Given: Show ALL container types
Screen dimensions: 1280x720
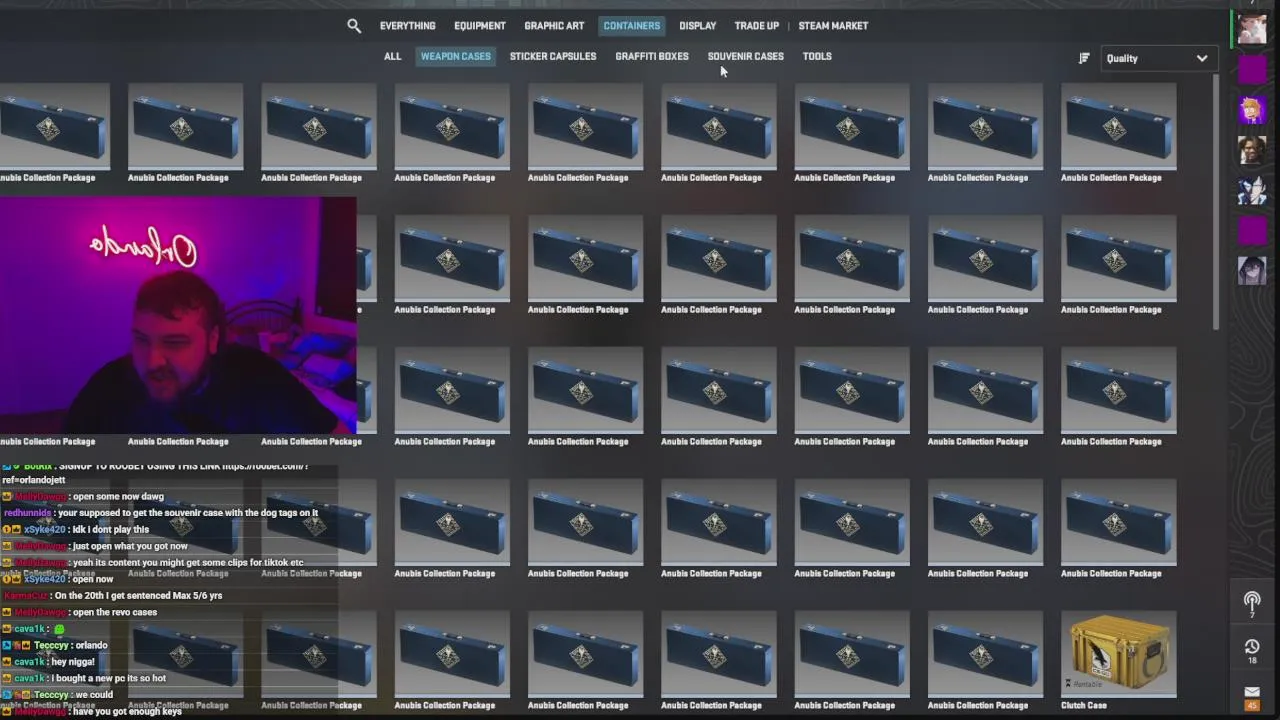Looking at the screenshot, I should [x=392, y=56].
